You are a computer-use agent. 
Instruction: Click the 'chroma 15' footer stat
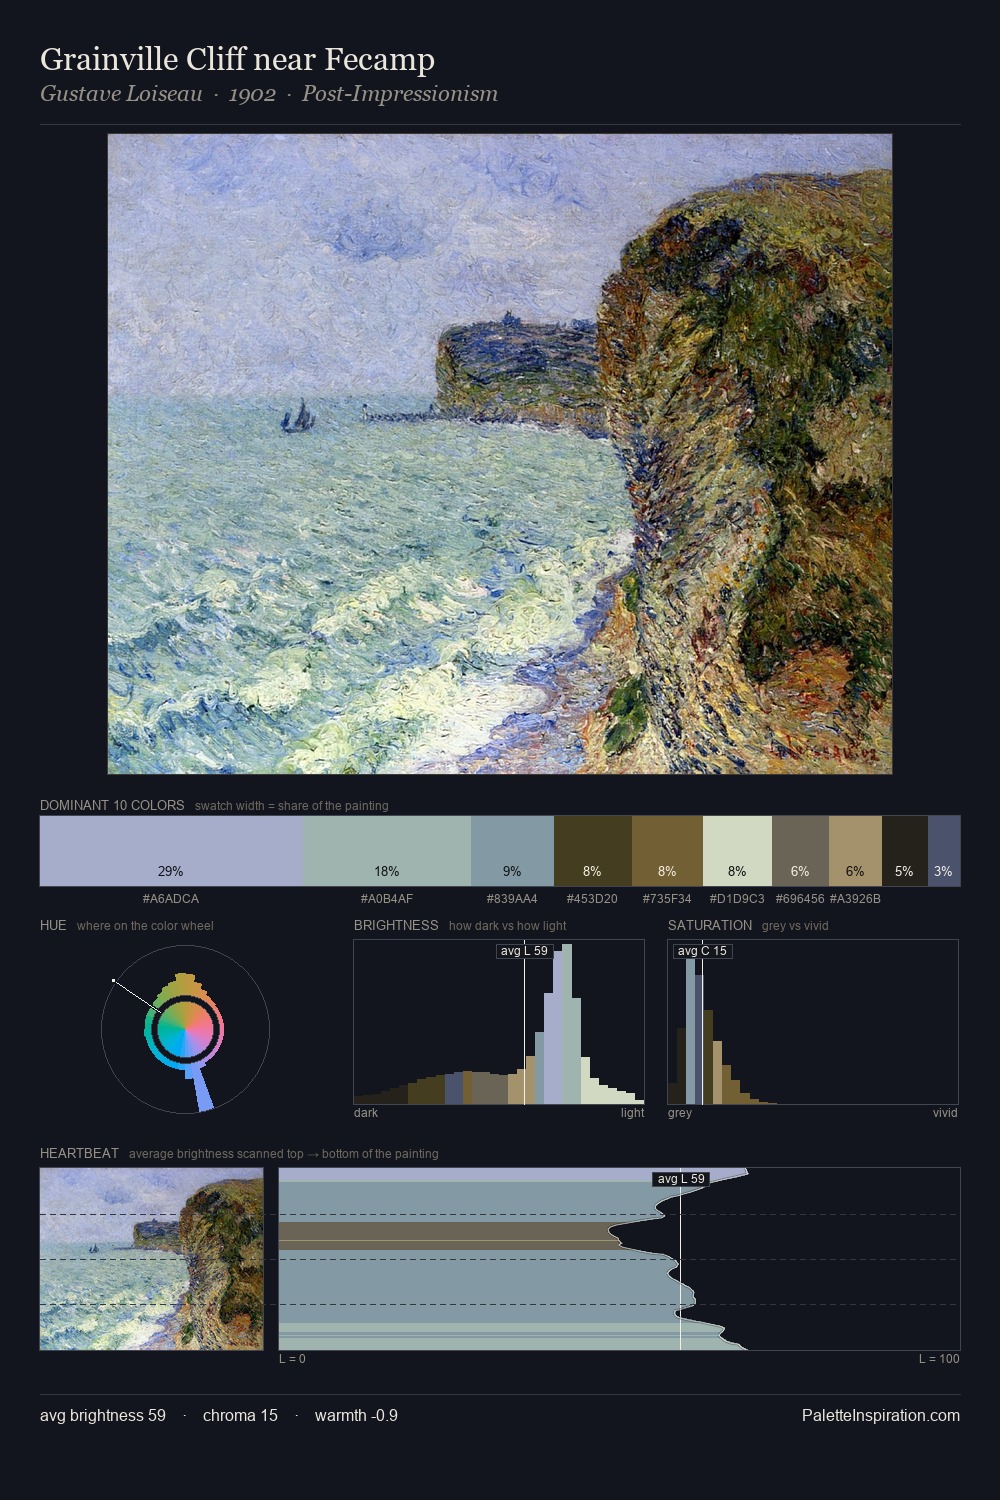[240, 1415]
